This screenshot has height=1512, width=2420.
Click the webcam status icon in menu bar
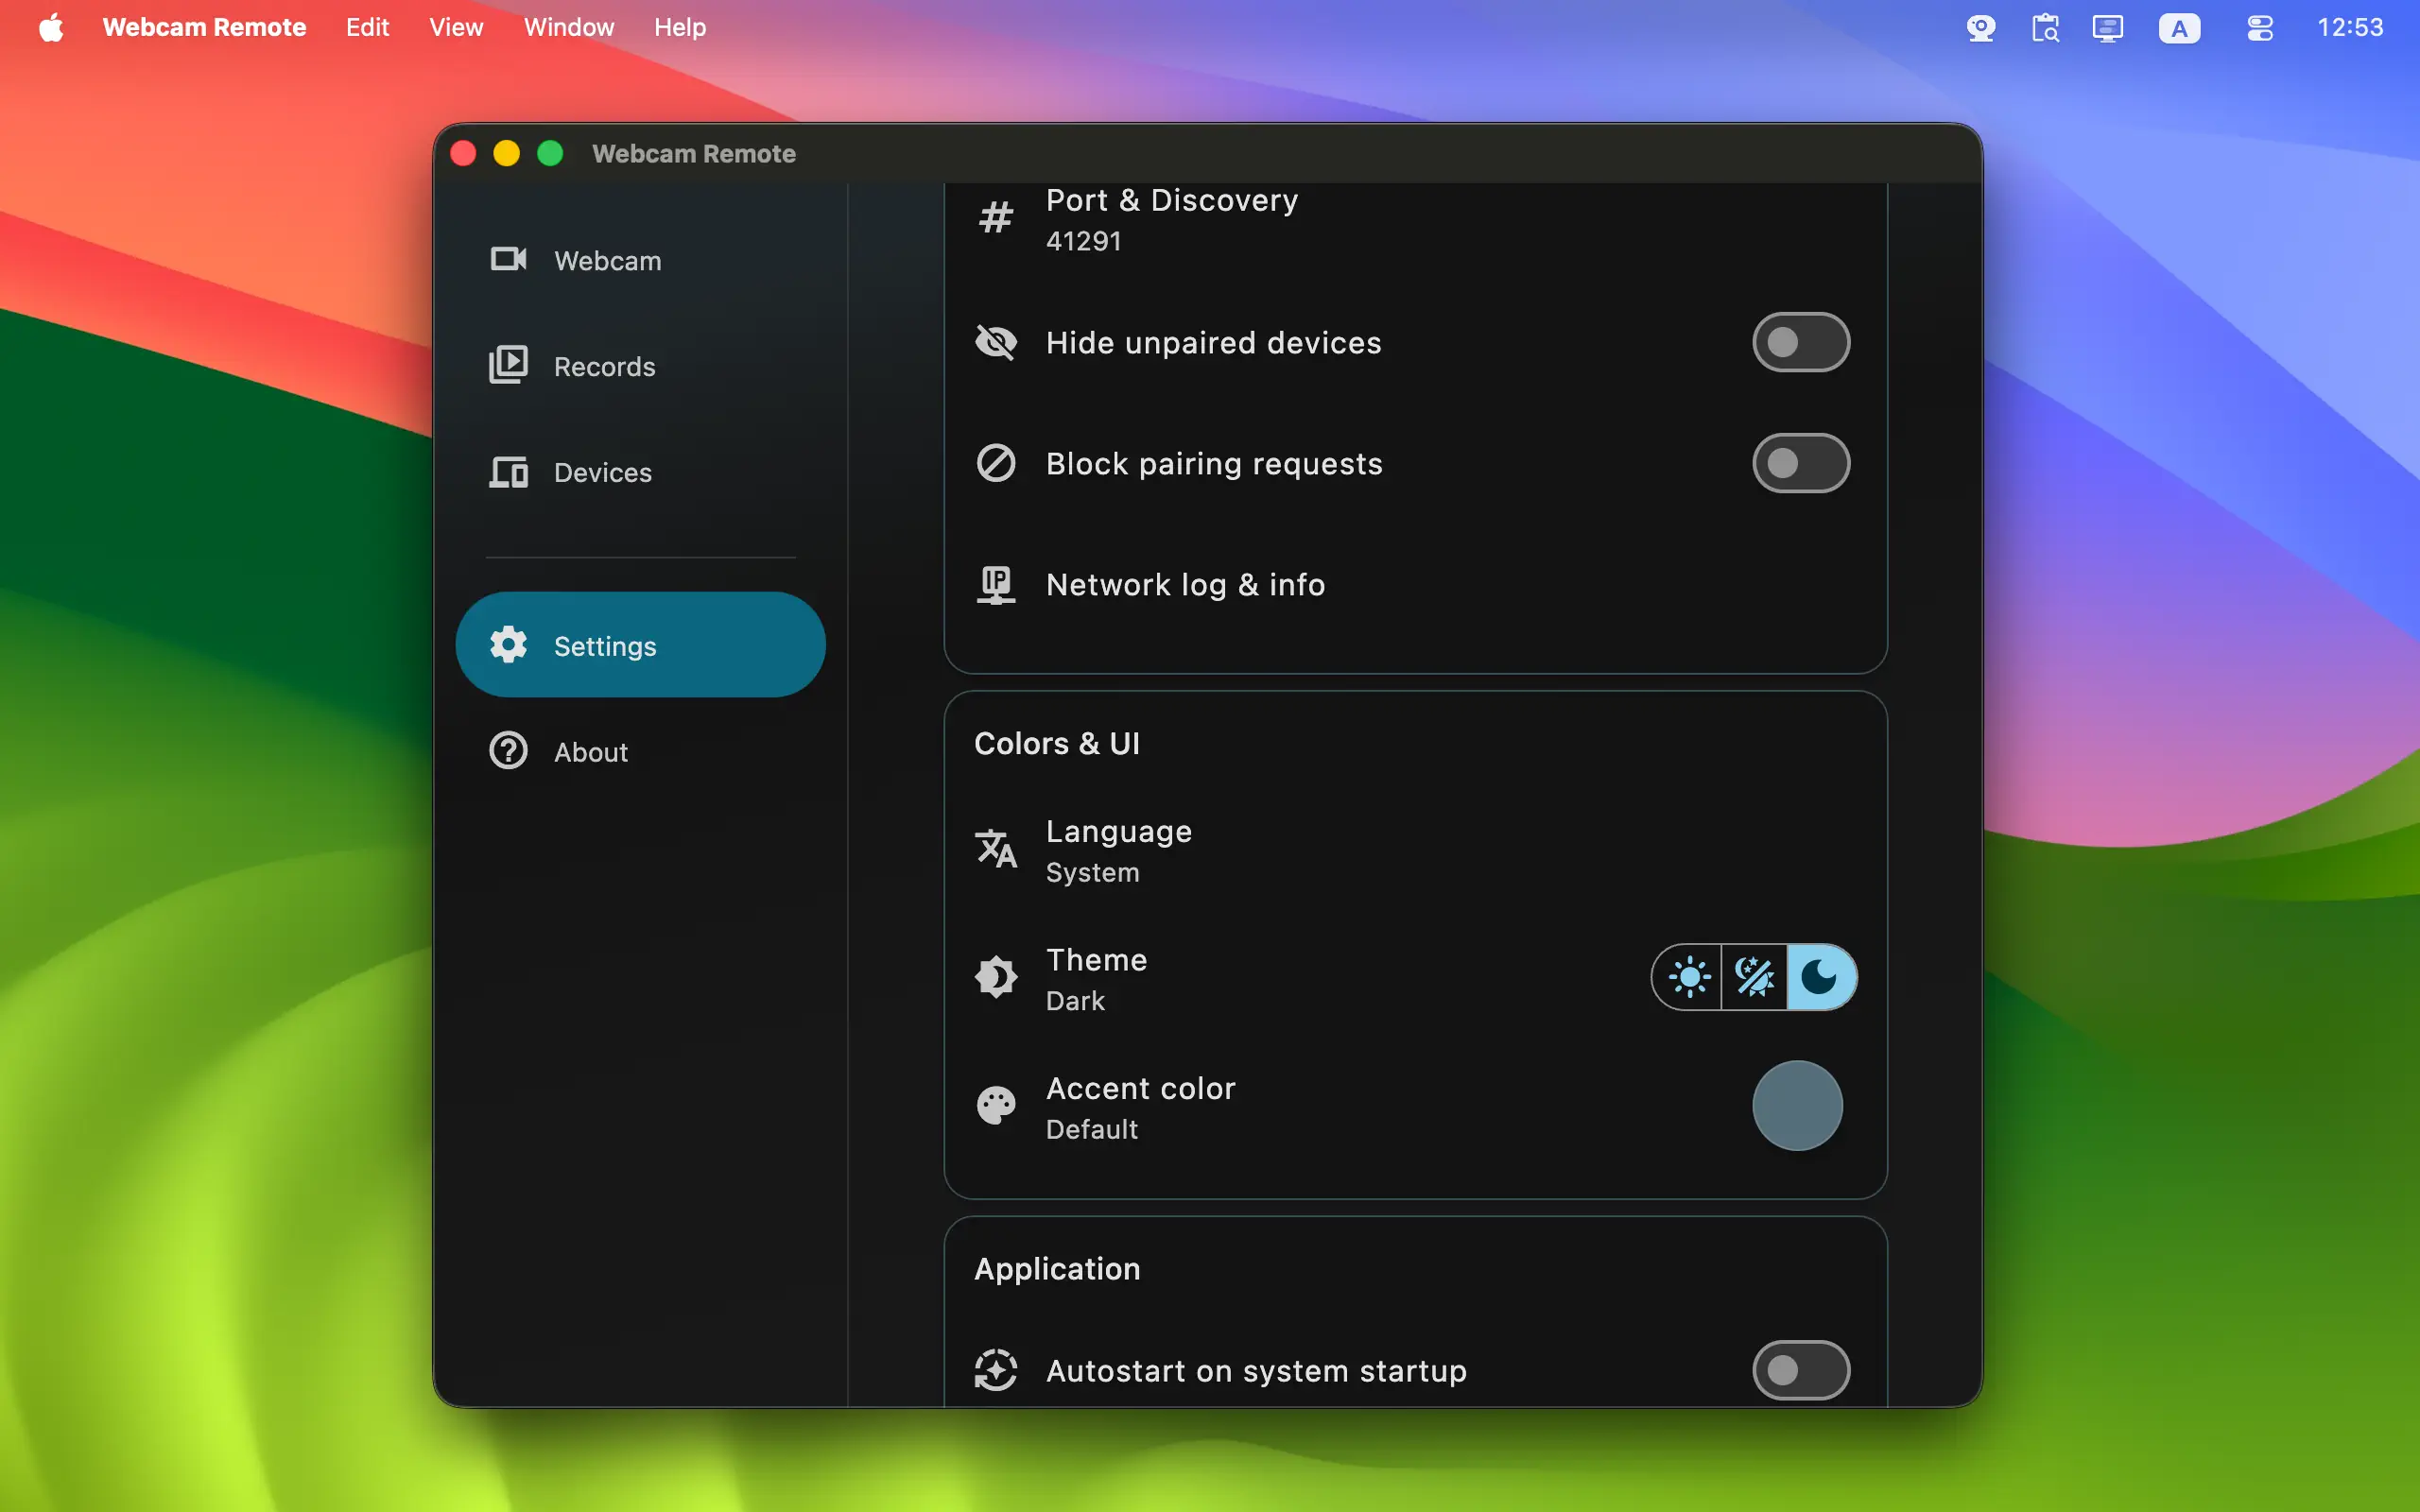1980,28
